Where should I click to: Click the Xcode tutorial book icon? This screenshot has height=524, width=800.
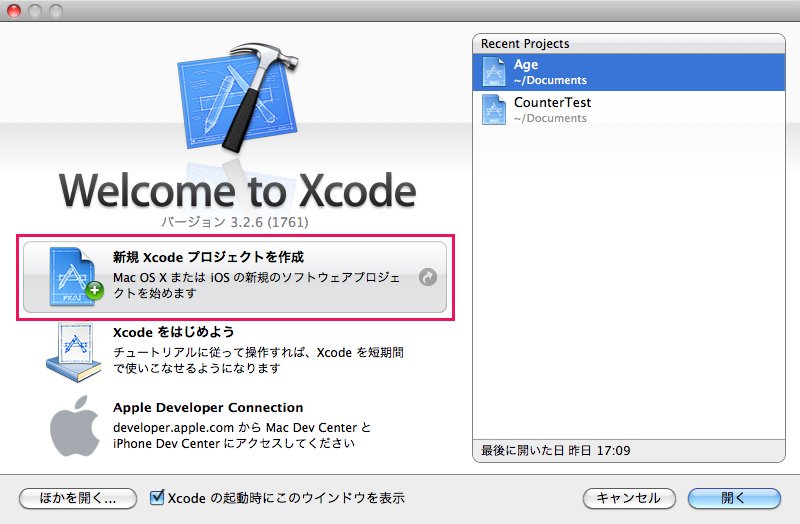(x=74, y=352)
